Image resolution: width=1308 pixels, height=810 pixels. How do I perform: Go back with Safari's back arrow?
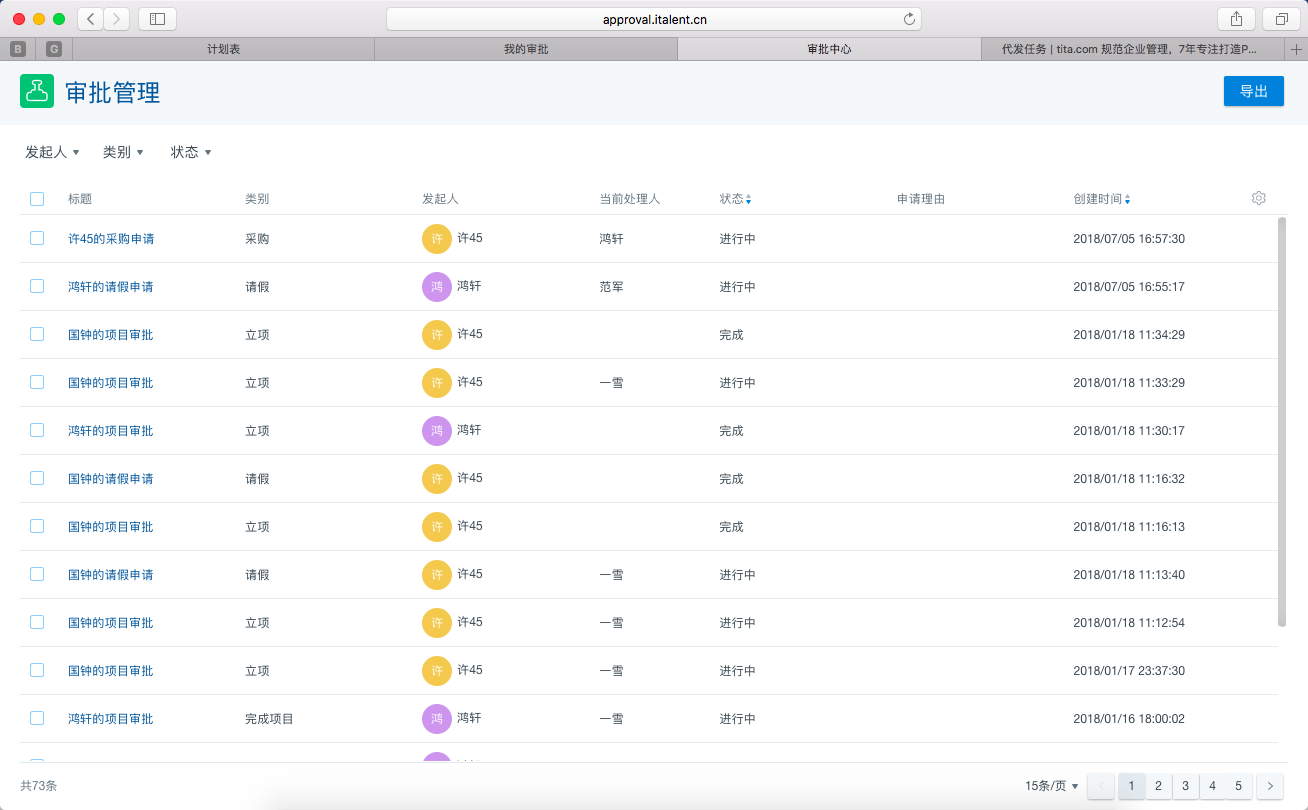pos(91,18)
